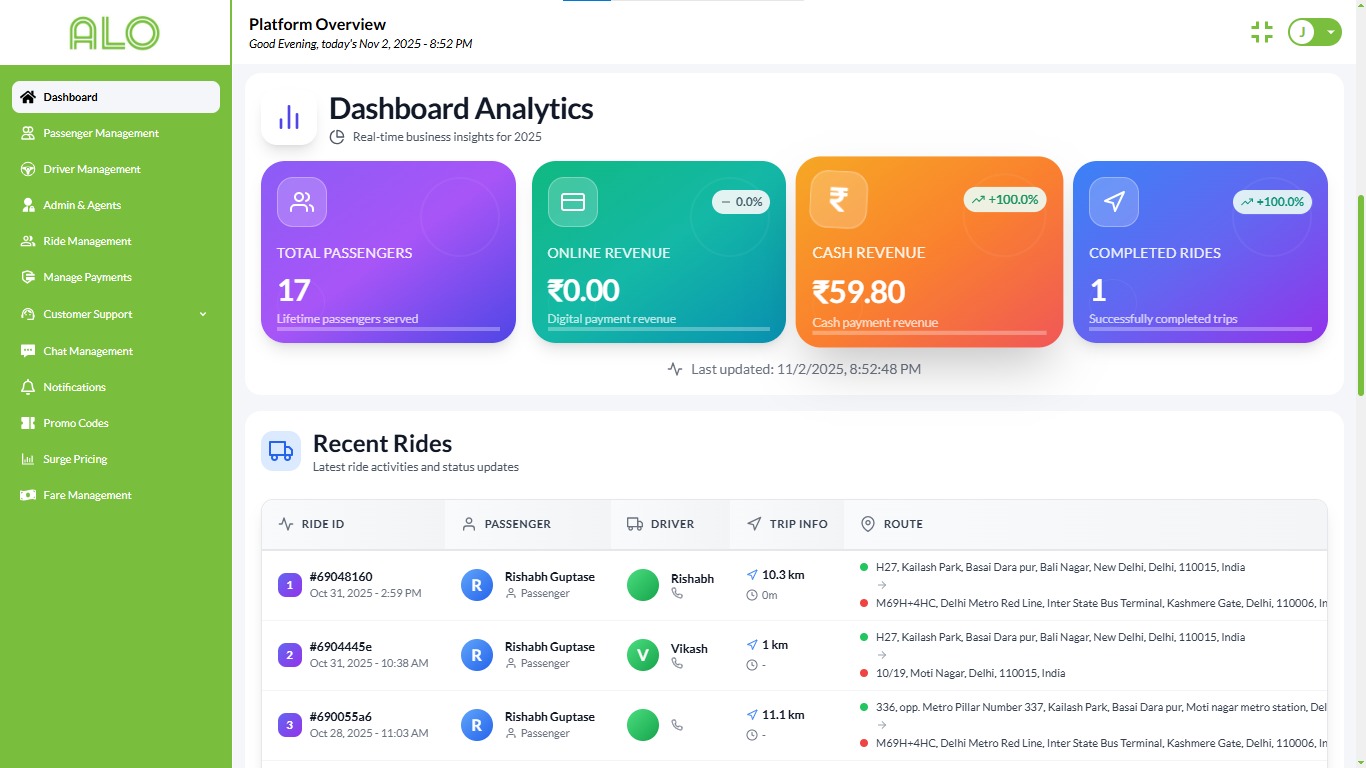Click the page vertical scrollbar
Image resolution: width=1366 pixels, height=768 pixels.
[x=1360, y=295]
